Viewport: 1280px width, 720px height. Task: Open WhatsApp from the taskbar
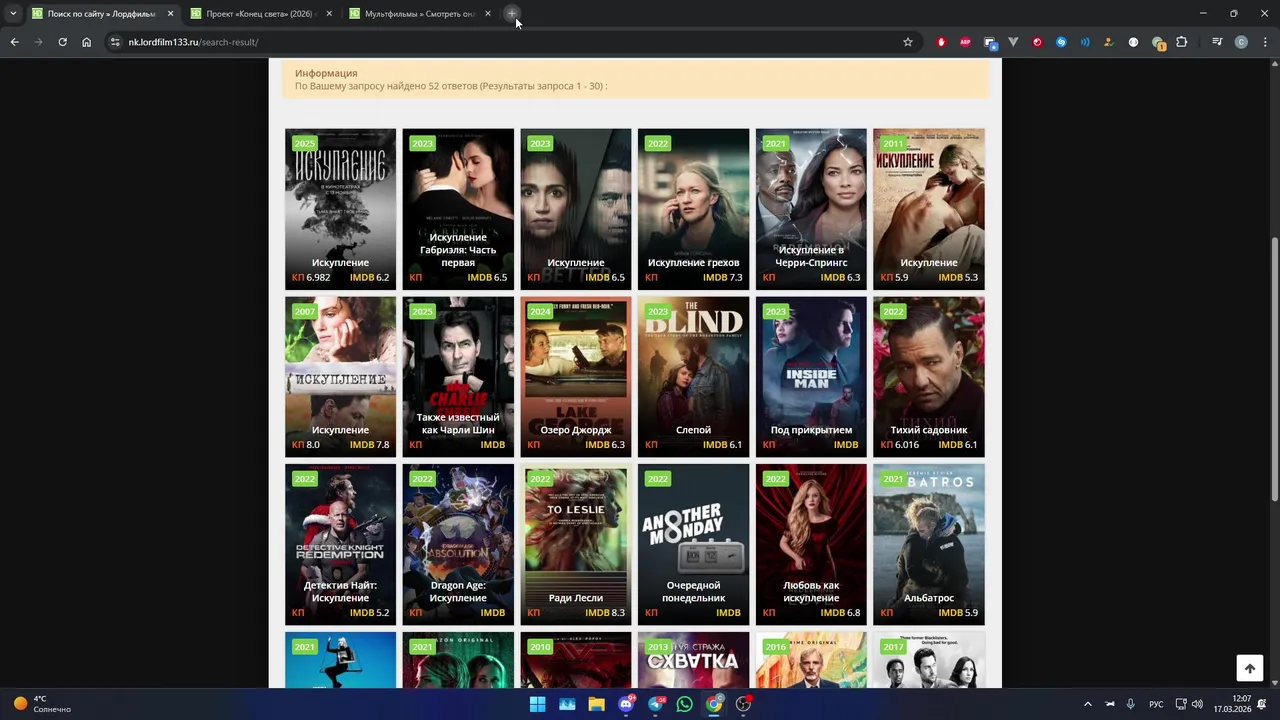(684, 704)
